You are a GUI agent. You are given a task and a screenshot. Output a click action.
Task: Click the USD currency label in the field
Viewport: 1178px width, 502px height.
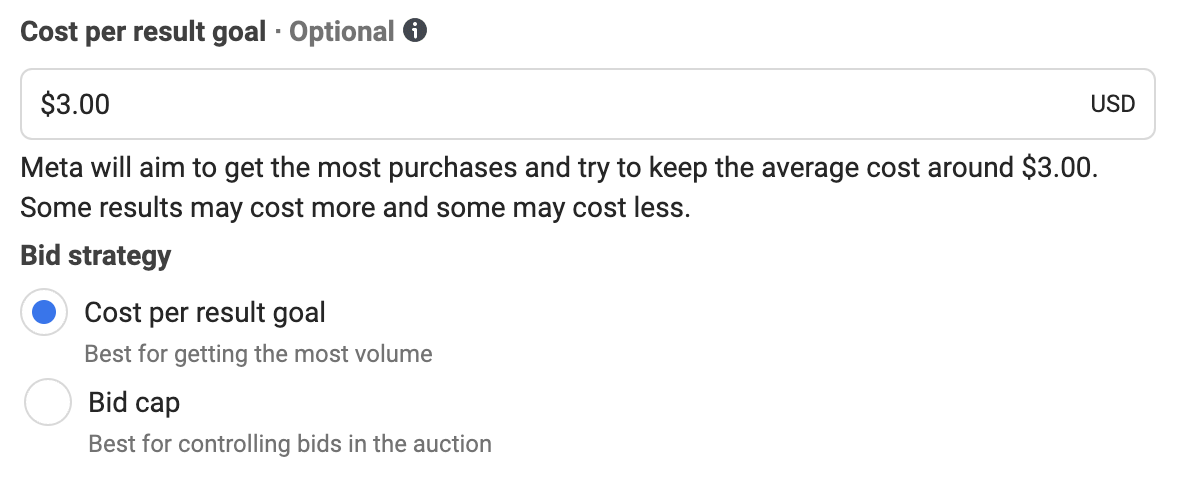pos(1113,104)
